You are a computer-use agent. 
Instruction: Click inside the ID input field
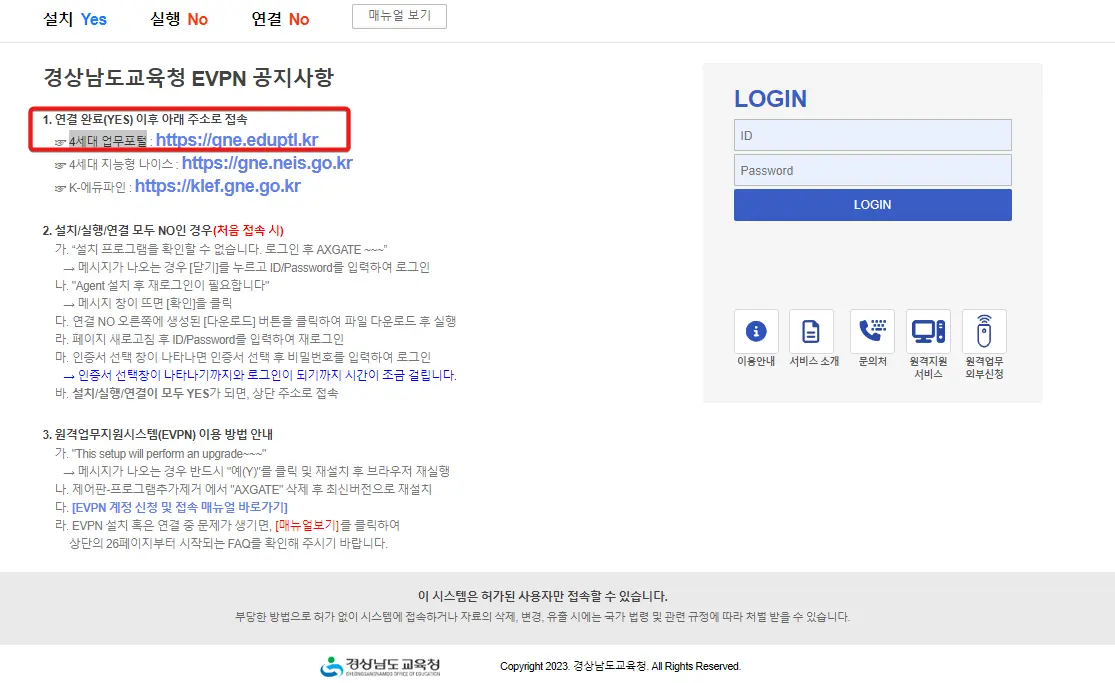pyautogui.click(x=872, y=135)
